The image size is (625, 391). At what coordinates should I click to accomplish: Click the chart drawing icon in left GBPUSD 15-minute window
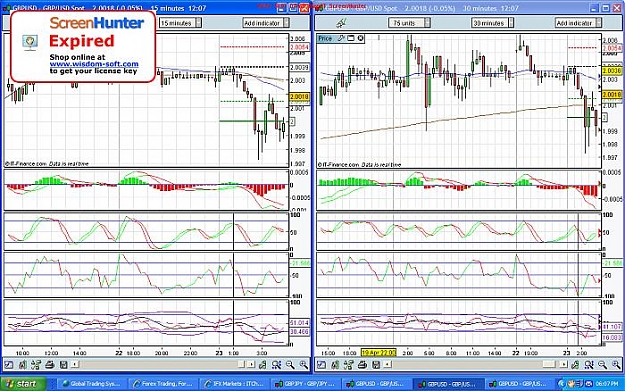click(x=9, y=364)
